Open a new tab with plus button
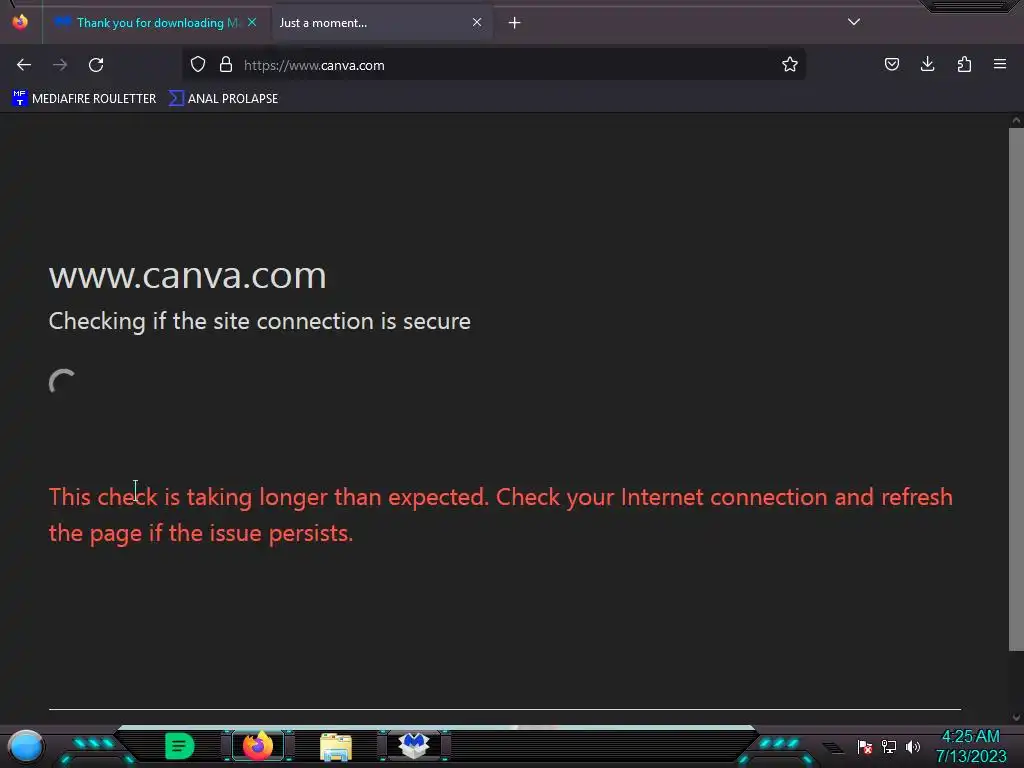The image size is (1024, 768). pyautogui.click(x=515, y=23)
